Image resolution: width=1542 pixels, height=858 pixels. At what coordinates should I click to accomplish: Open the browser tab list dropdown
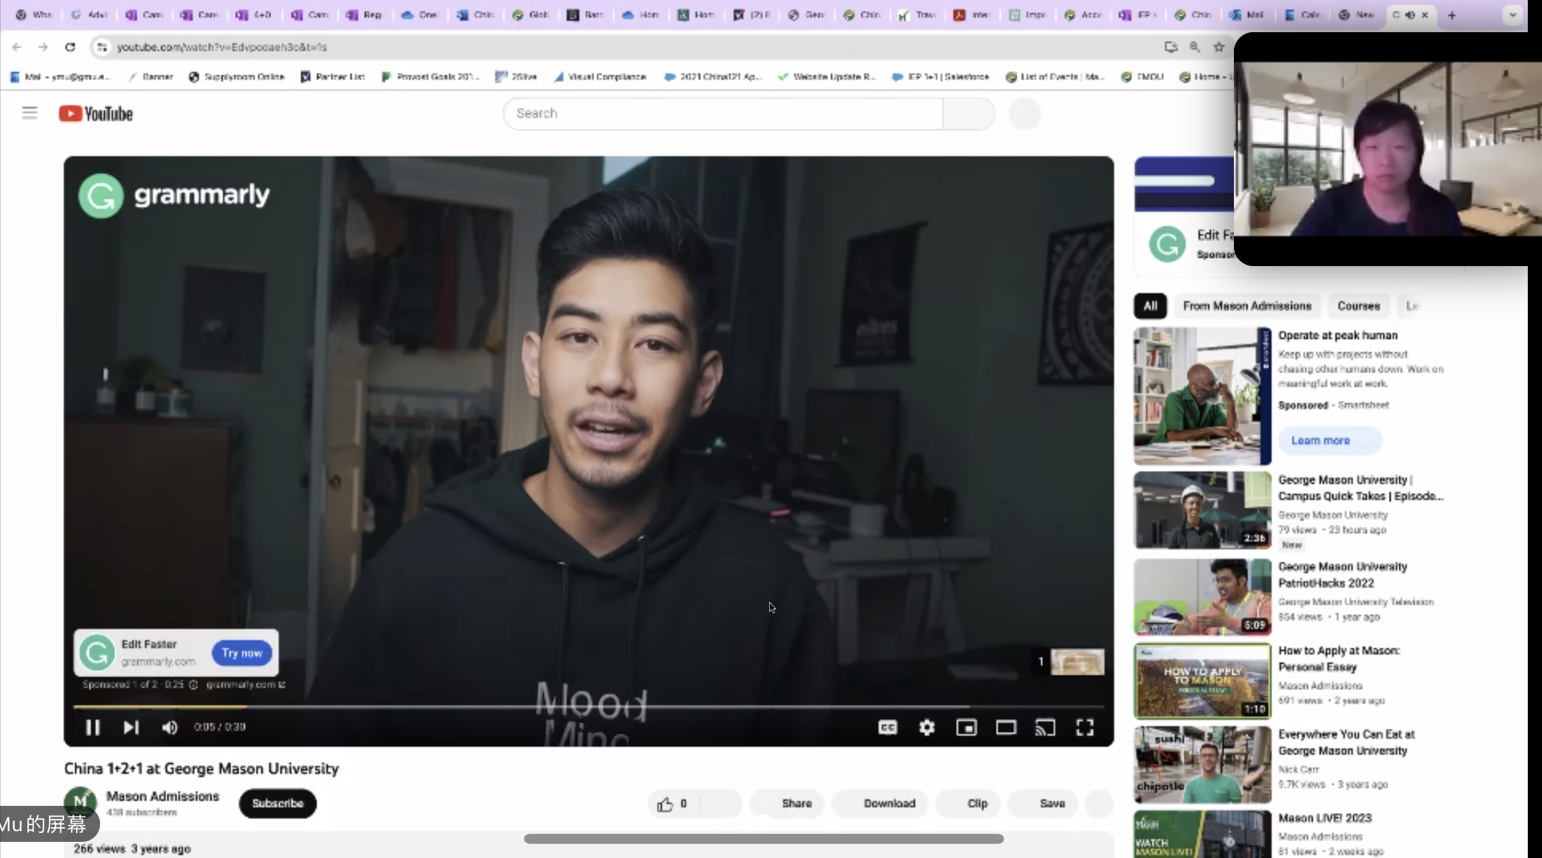pos(1512,15)
